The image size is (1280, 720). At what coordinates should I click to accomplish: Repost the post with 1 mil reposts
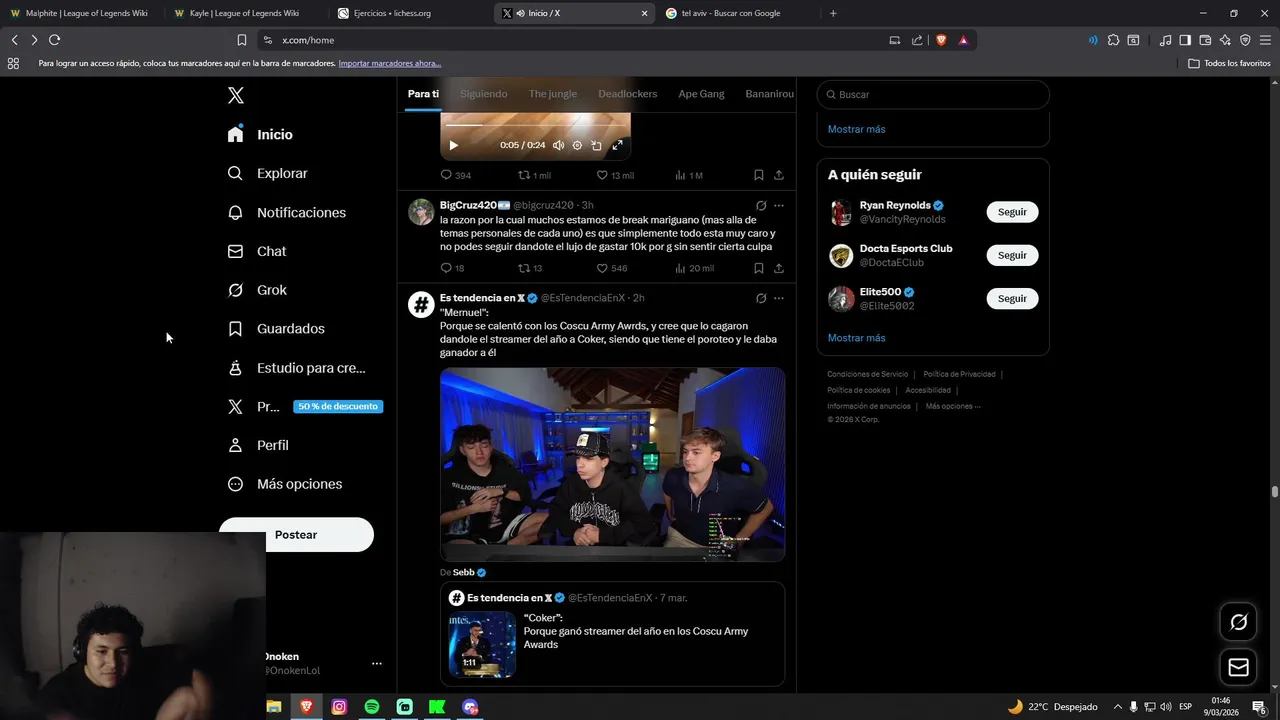point(534,175)
